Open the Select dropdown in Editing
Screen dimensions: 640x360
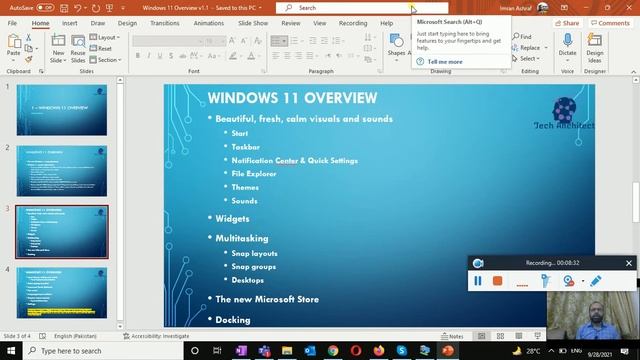526,59
